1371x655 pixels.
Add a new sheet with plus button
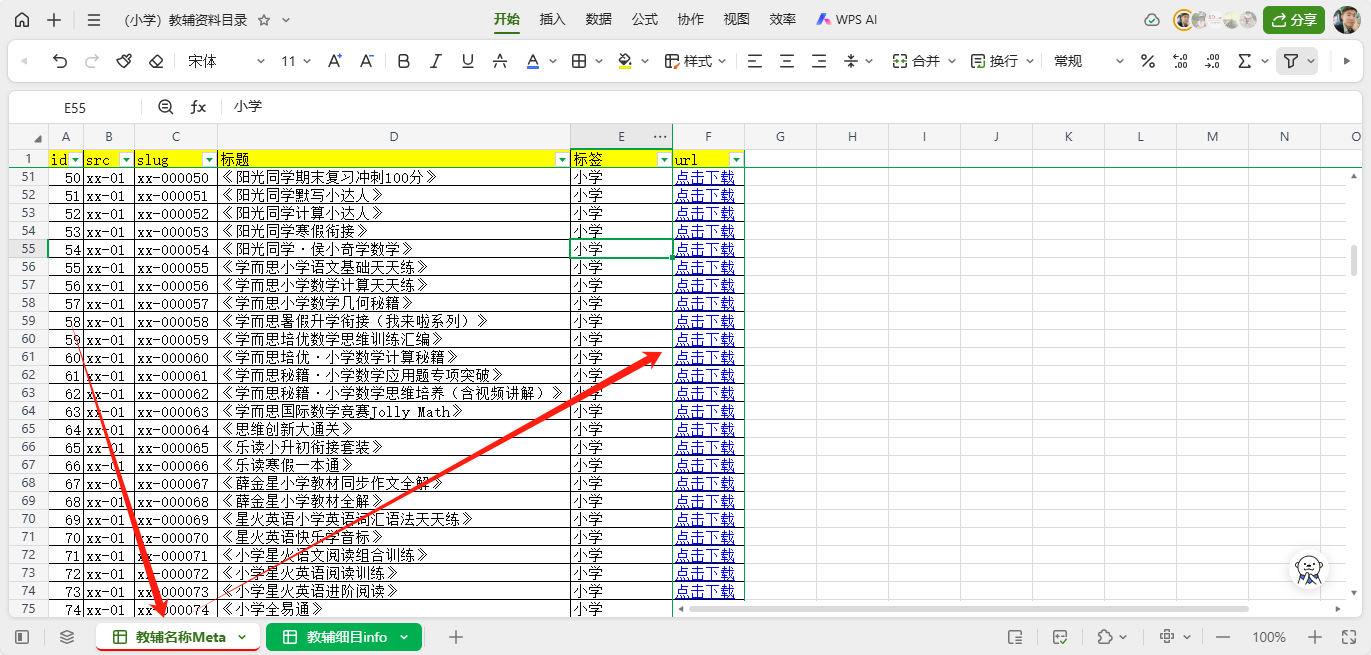456,637
